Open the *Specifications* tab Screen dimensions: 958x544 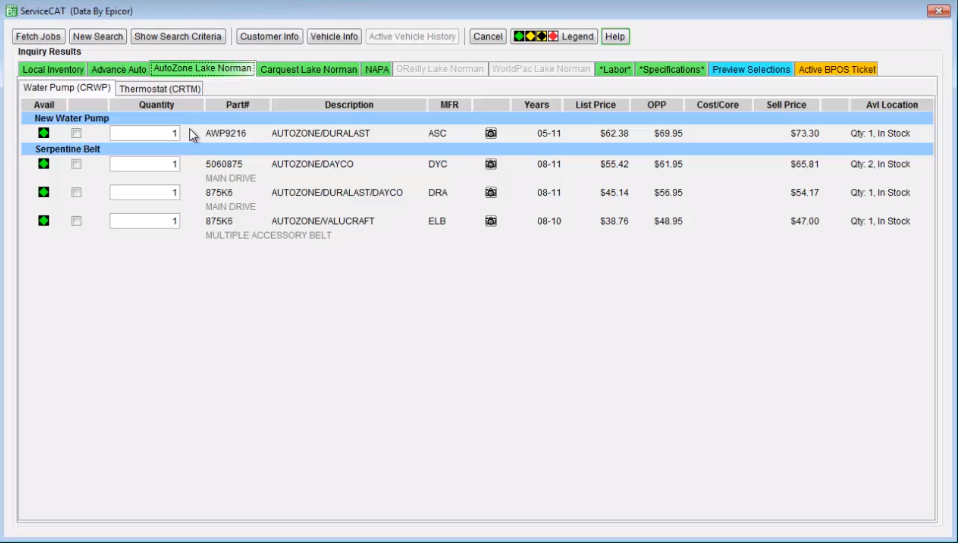coord(671,70)
